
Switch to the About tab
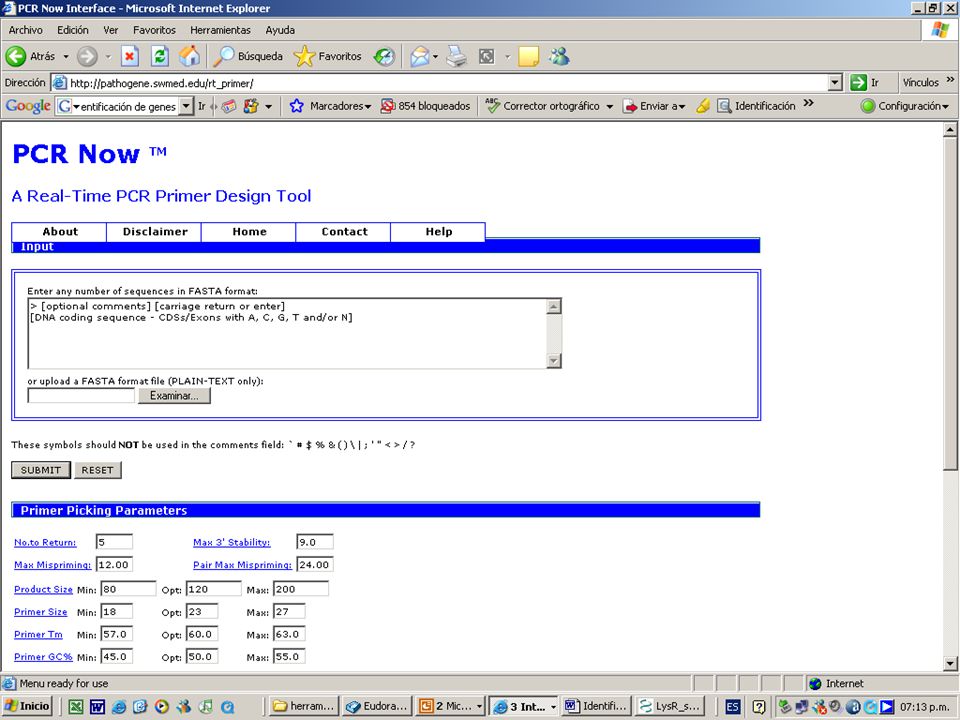coord(59,231)
